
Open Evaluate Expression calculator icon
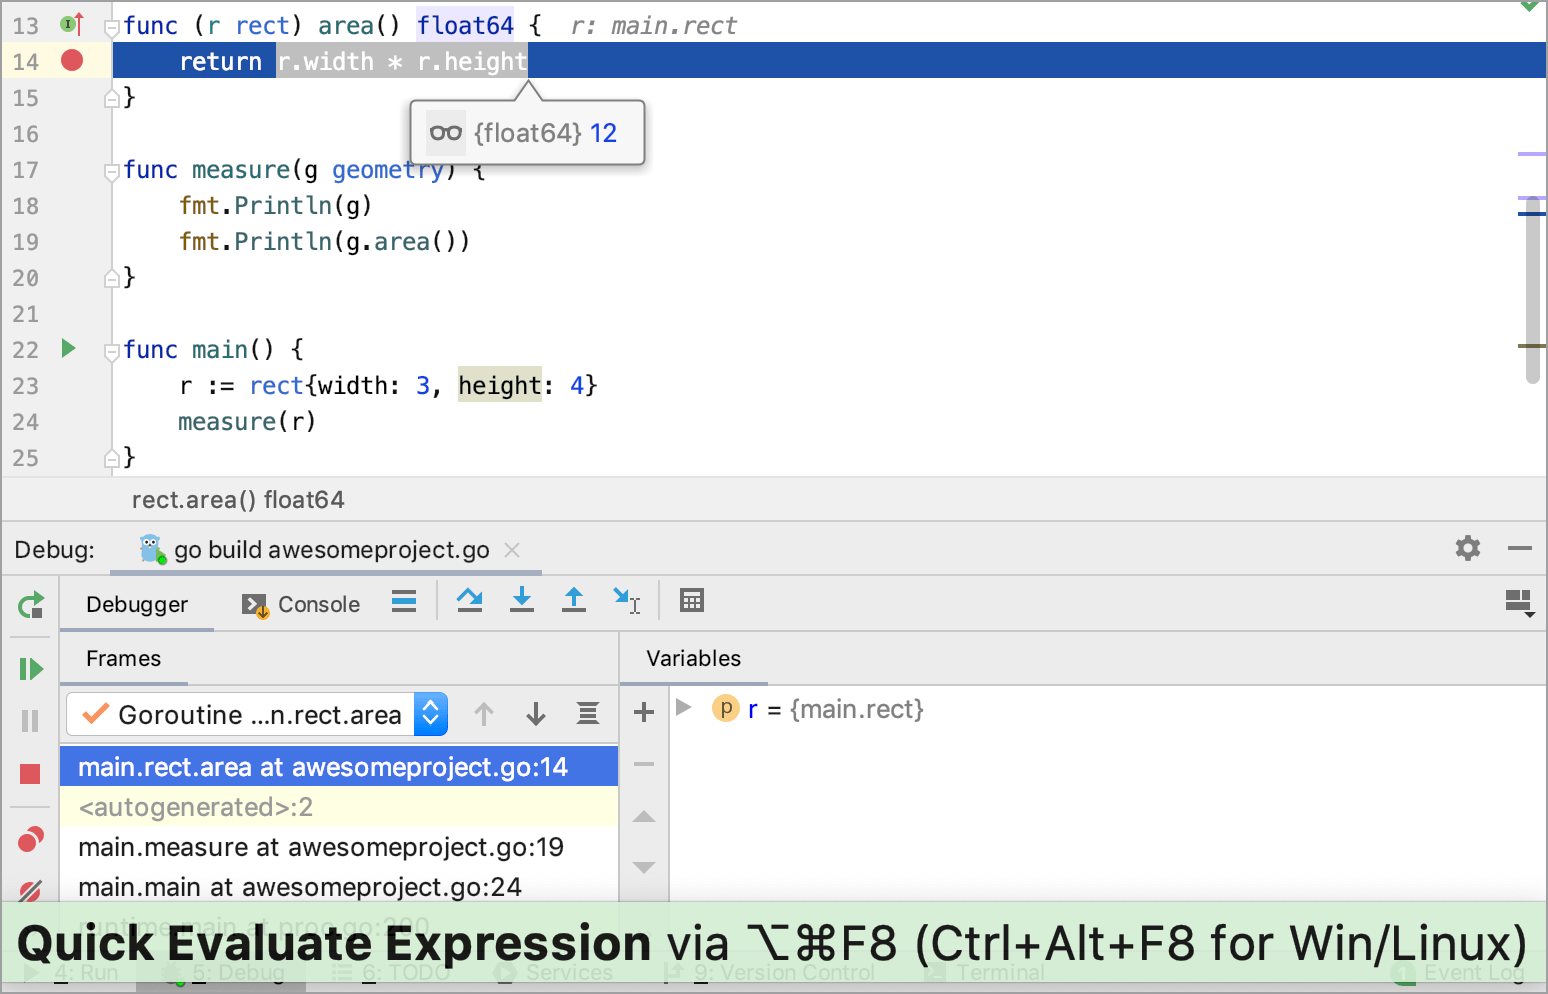(692, 600)
